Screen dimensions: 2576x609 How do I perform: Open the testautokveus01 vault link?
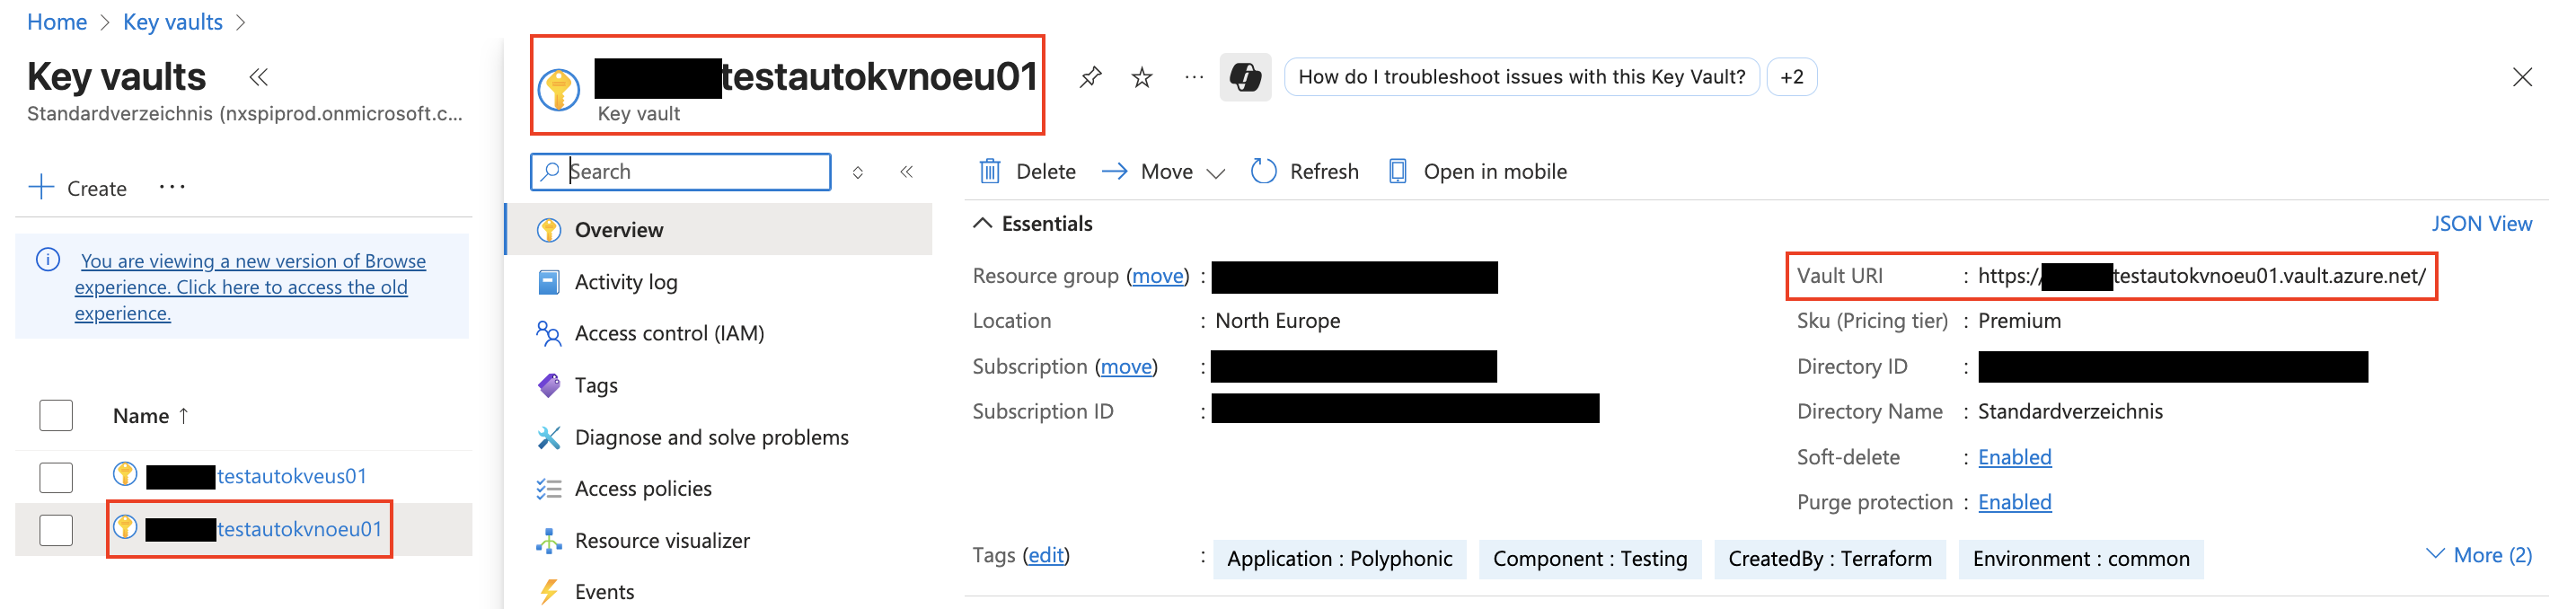pyautogui.click(x=292, y=476)
